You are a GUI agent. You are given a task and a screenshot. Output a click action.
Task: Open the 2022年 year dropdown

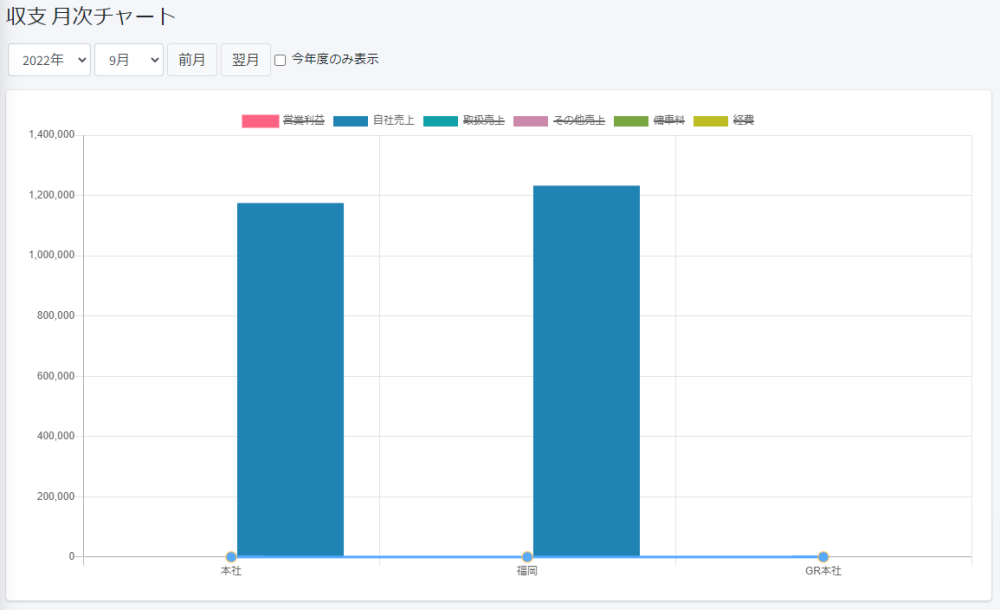tap(49, 60)
